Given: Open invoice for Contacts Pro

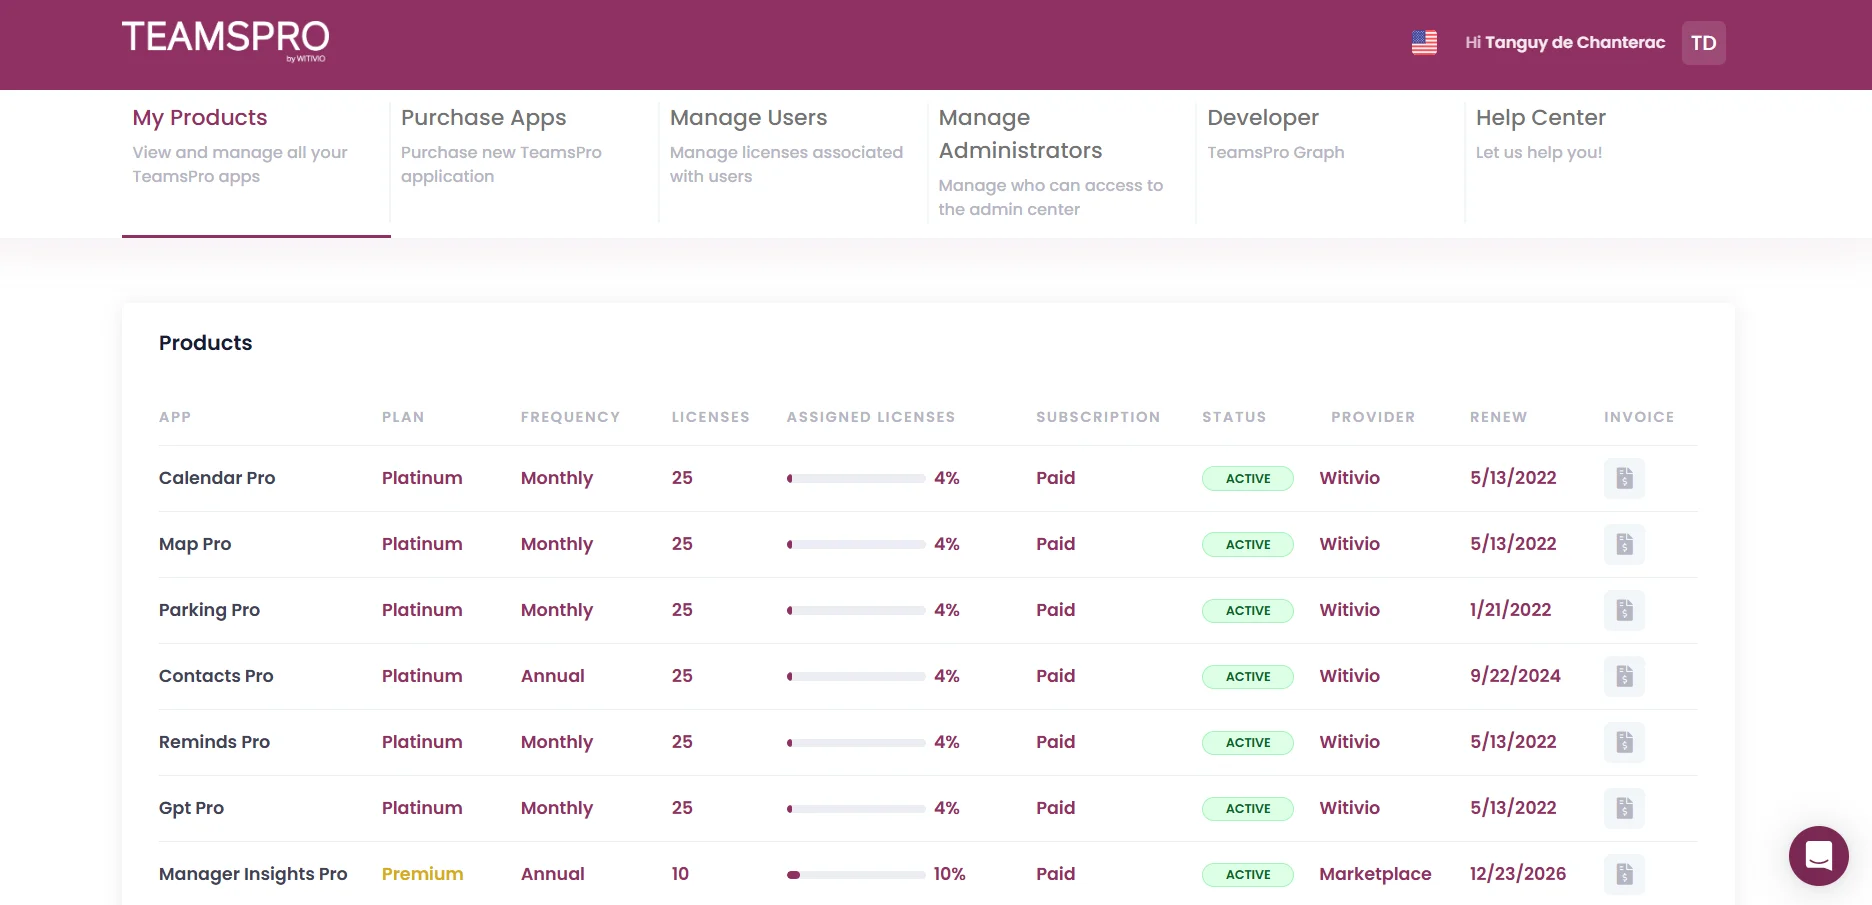Looking at the screenshot, I should coord(1624,676).
